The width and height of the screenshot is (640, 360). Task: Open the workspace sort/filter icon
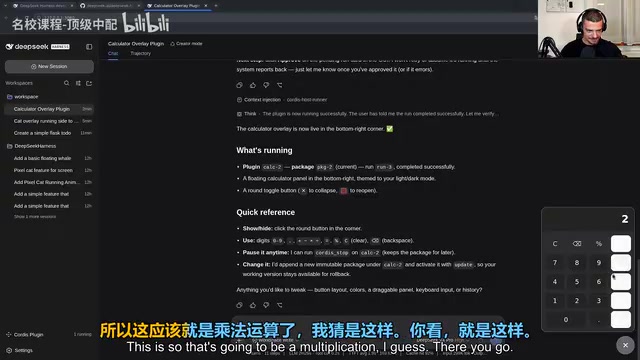coord(78,83)
